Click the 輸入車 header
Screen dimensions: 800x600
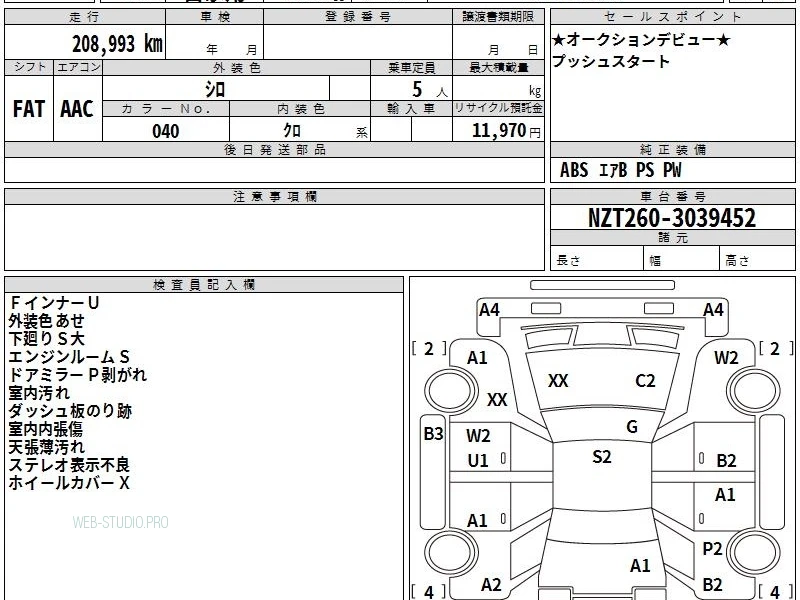411,109
